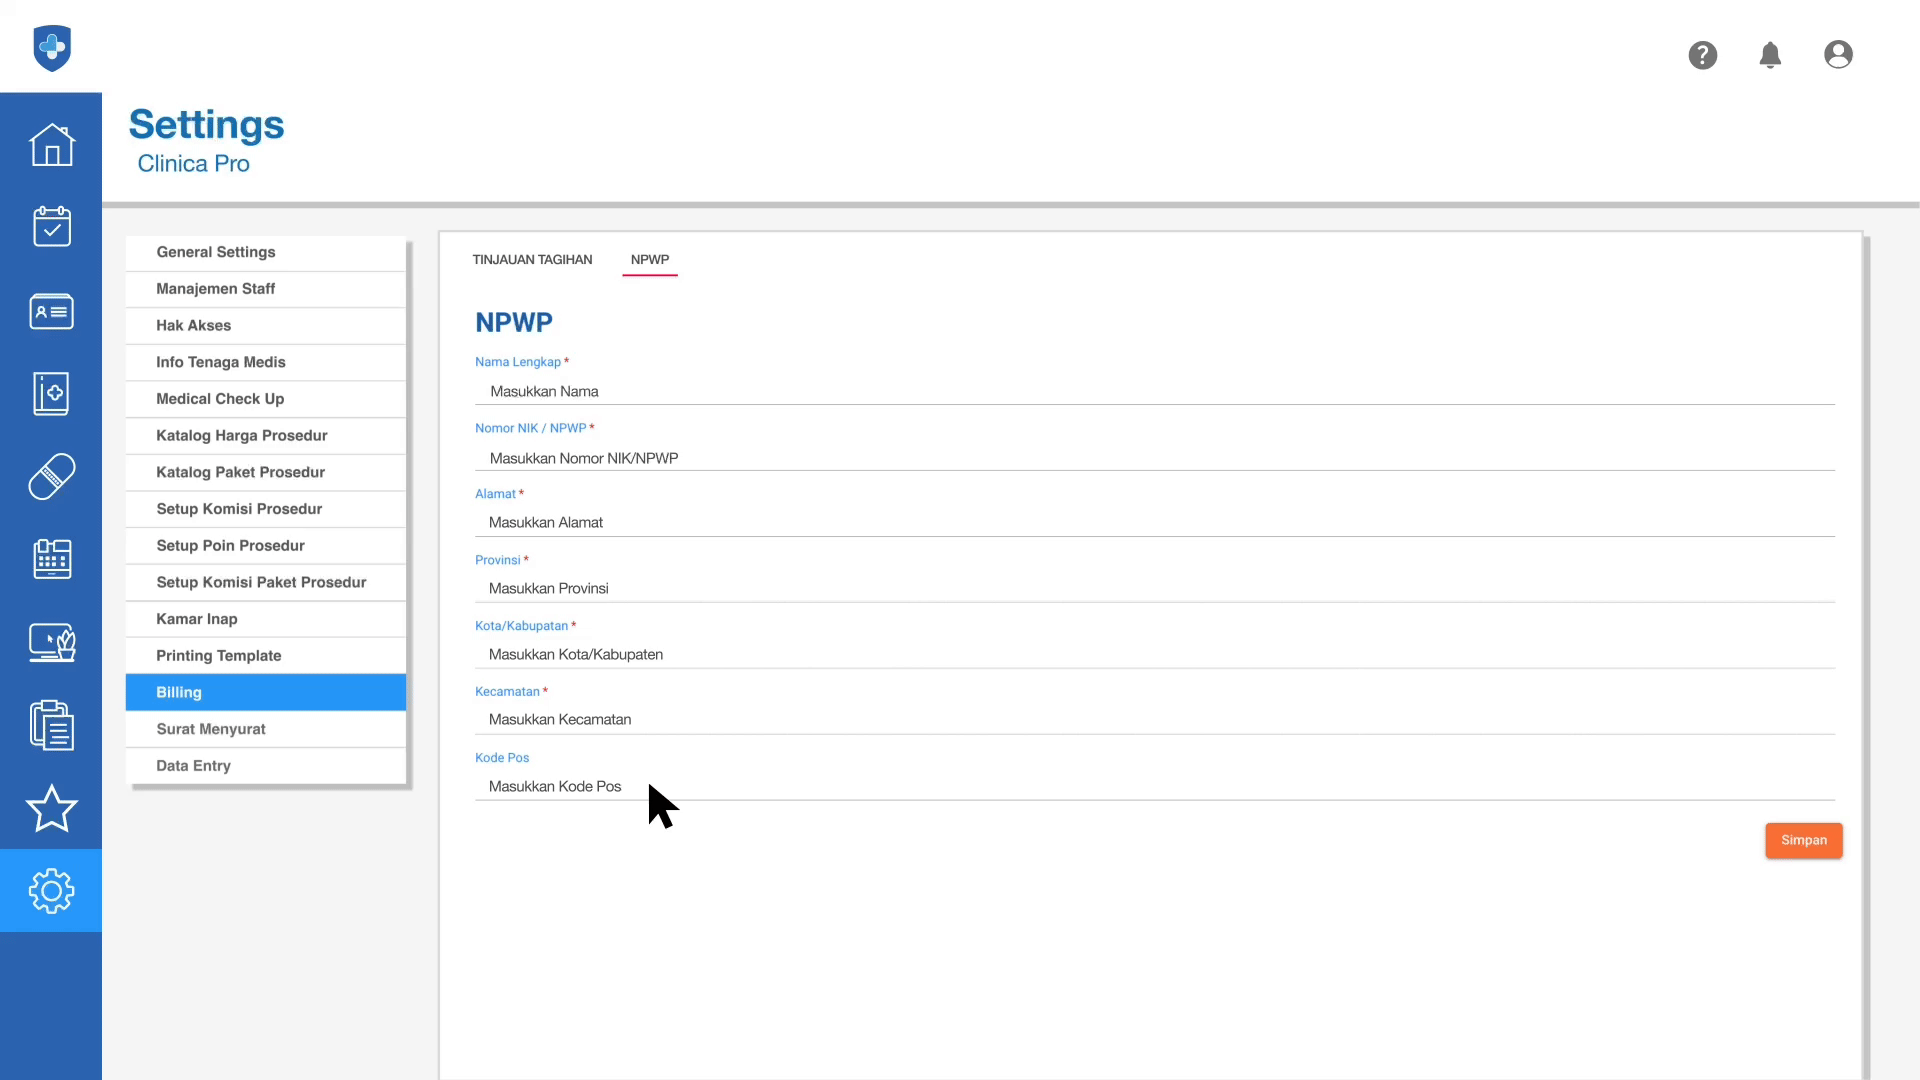The width and height of the screenshot is (1920, 1080).
Task: Open the user profile account icon
Action: [x=1838, y=55]
